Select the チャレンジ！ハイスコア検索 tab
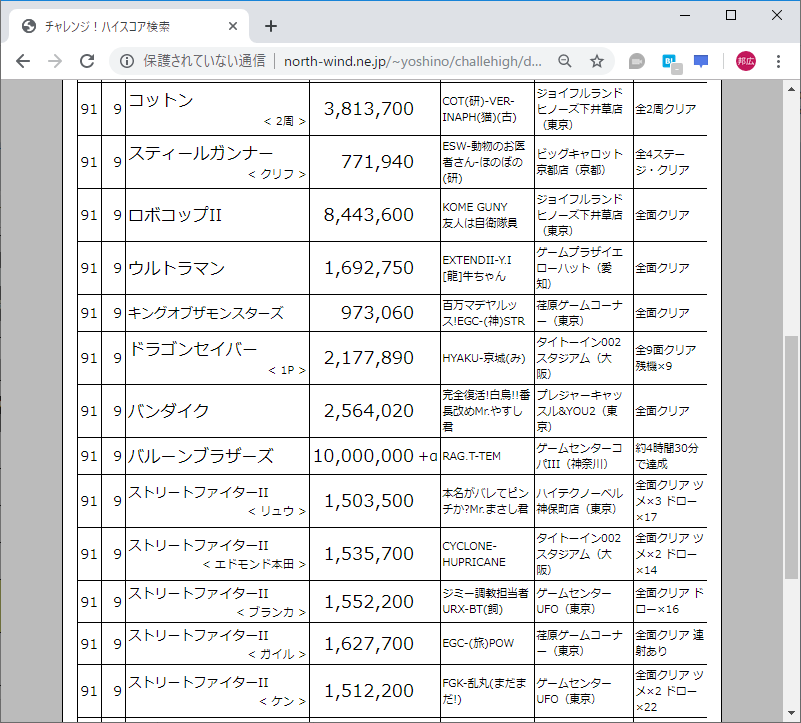This screenshot has width=801, height=723. pyautogui.click(x=129, y=26)
